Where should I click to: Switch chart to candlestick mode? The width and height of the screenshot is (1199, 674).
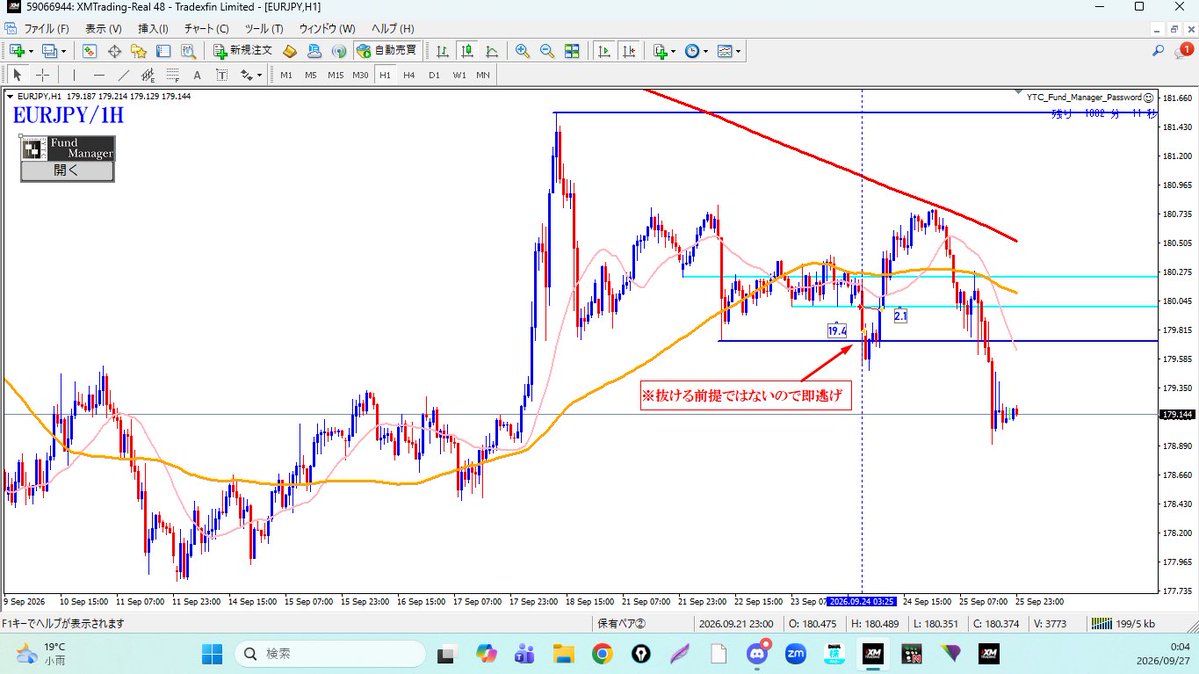(466, 51)
